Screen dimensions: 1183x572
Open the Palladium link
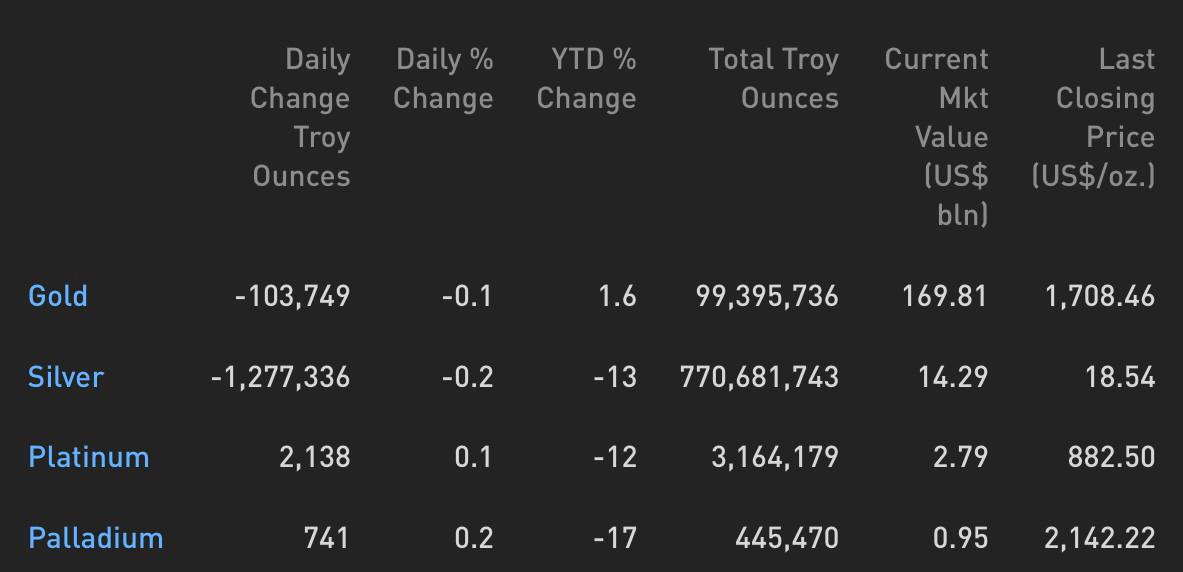click(96, 538)
